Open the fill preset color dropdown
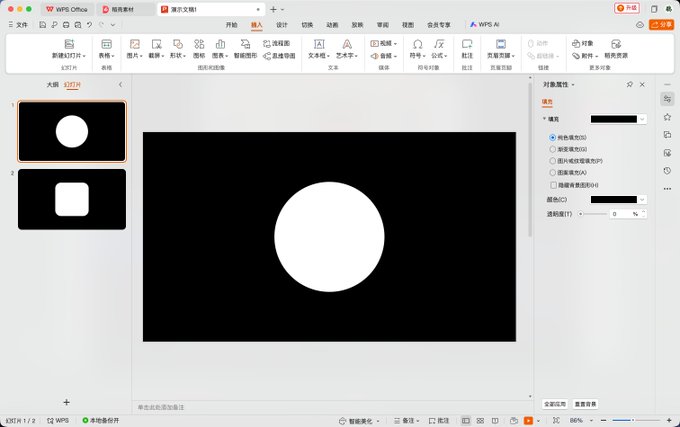Viewport: 680px width, 427px height. (642, 119)
